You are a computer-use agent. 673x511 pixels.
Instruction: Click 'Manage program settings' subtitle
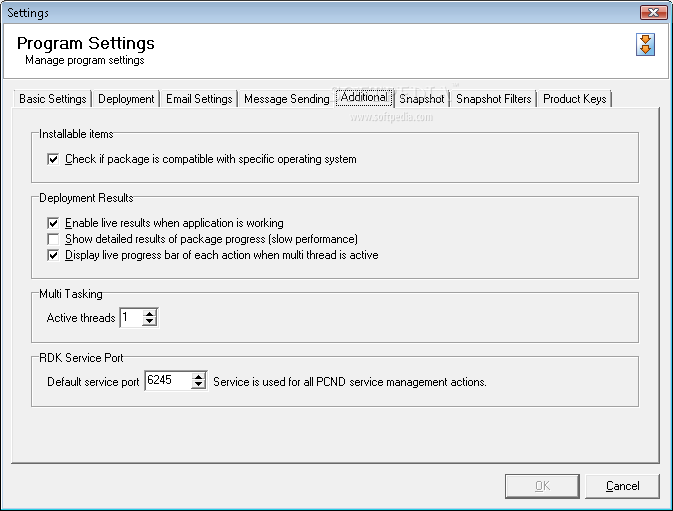(85, 60)
